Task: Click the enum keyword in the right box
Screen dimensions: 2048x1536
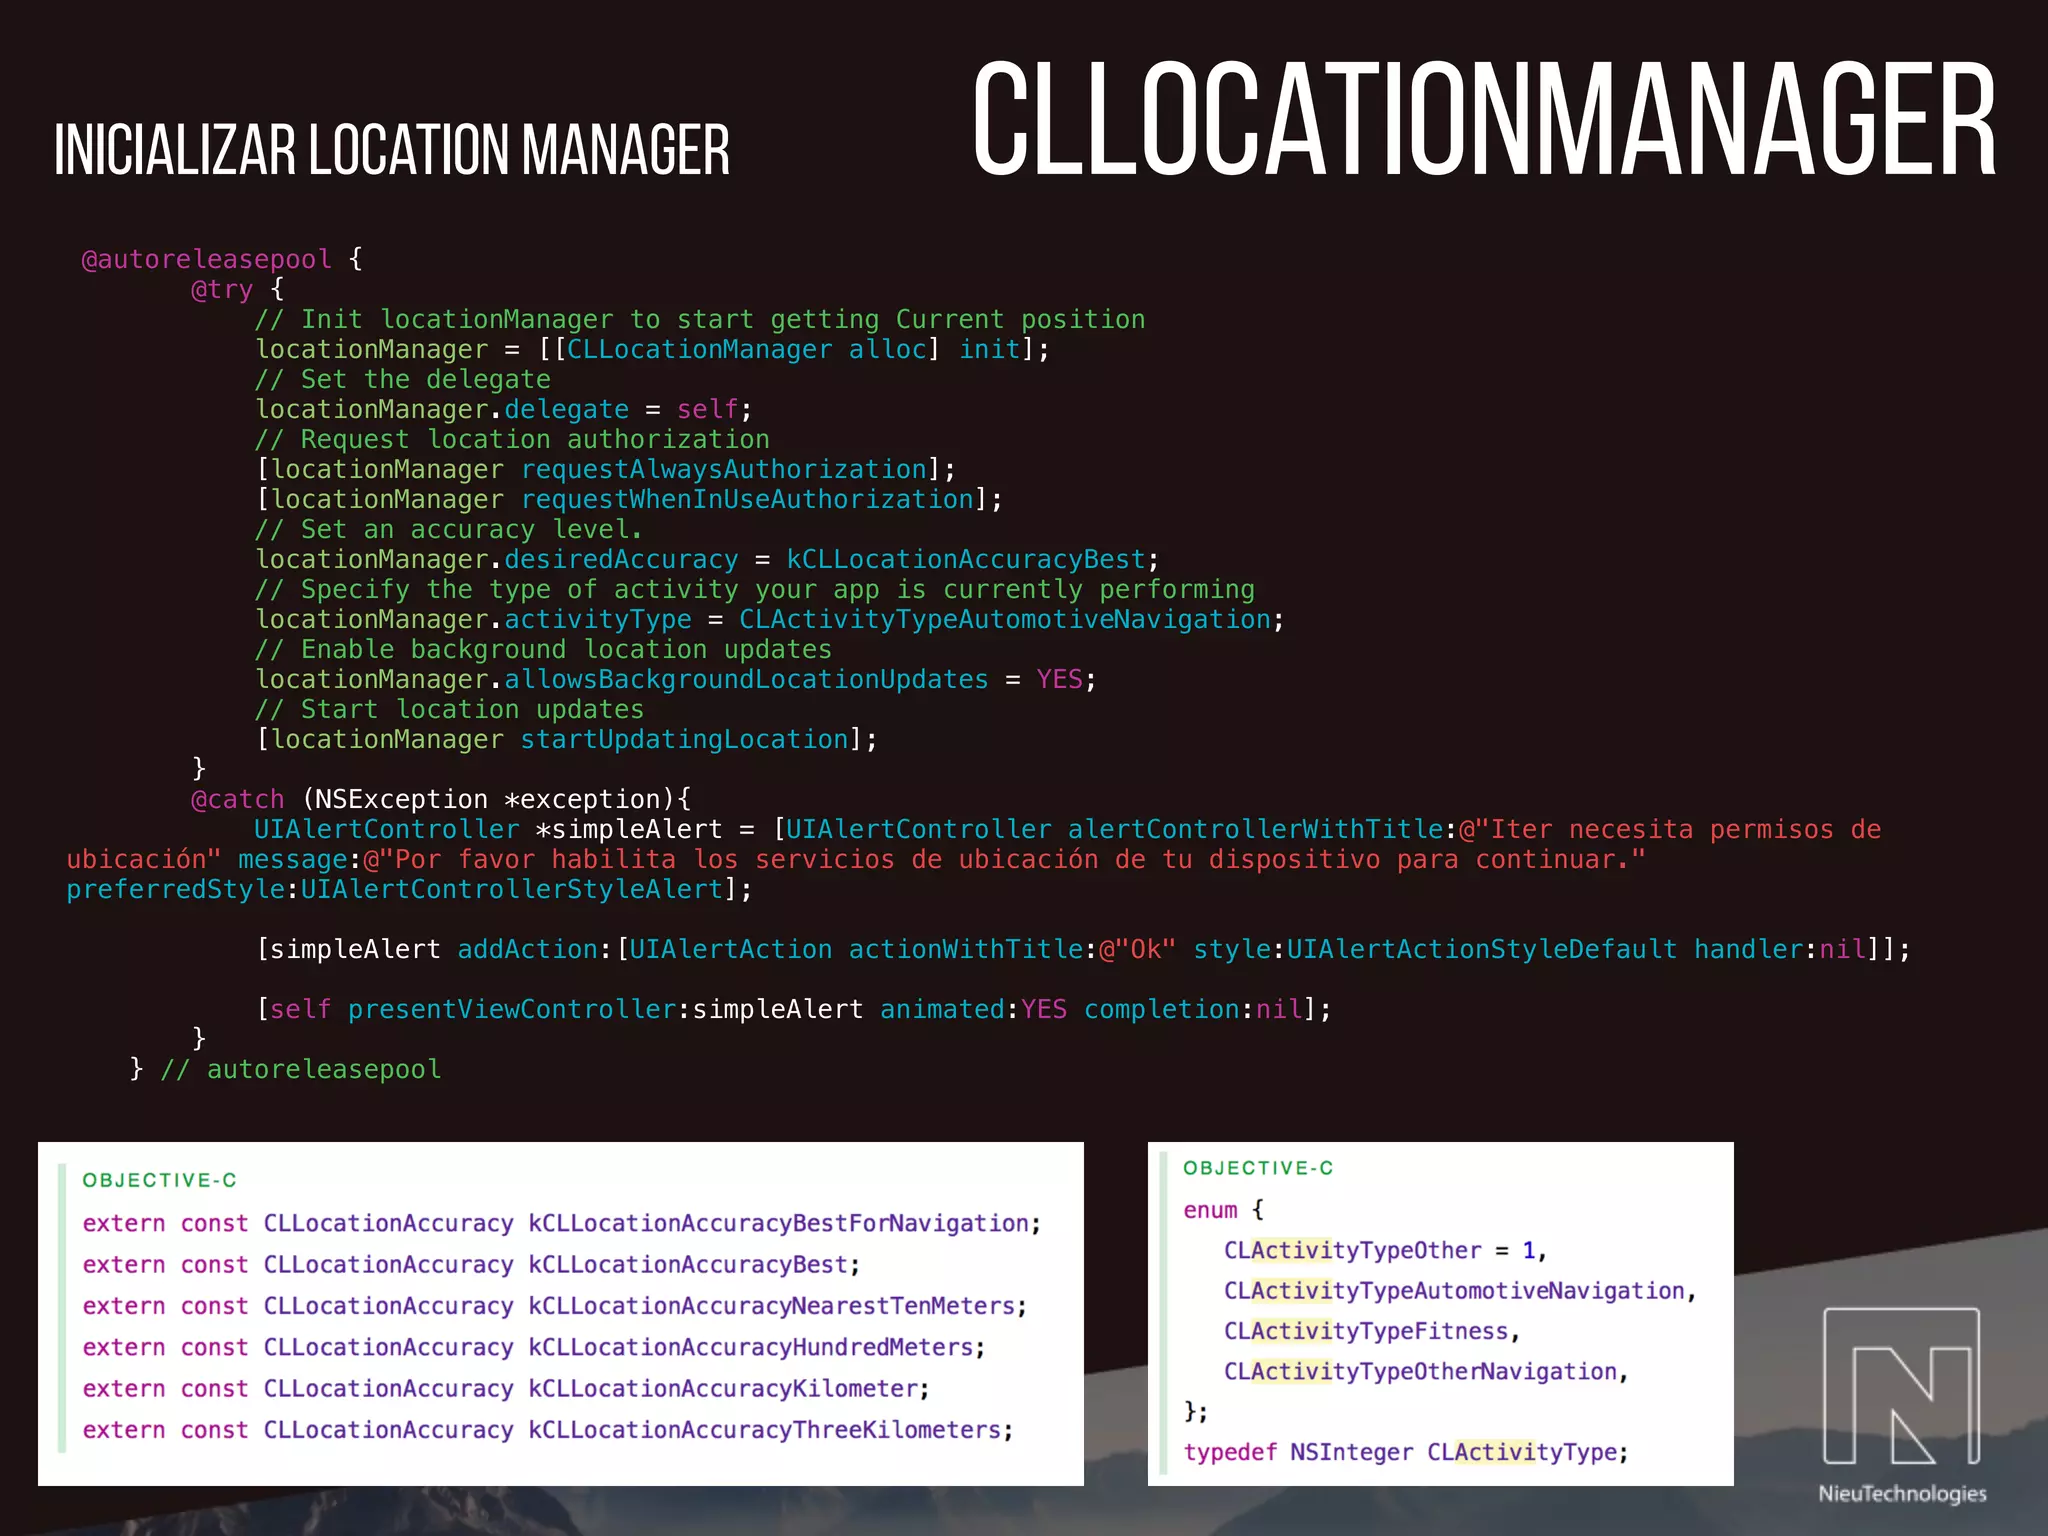Action: (x=1210, y=1210)
